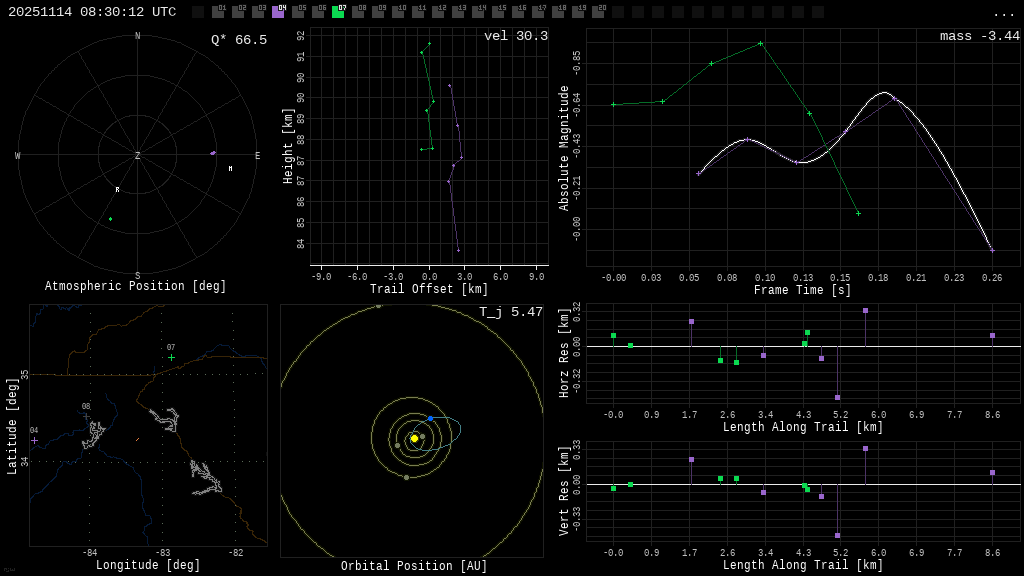The image size is (1024, 576).
Task: Click the station 20 indicator box
Action: point(598,12)
